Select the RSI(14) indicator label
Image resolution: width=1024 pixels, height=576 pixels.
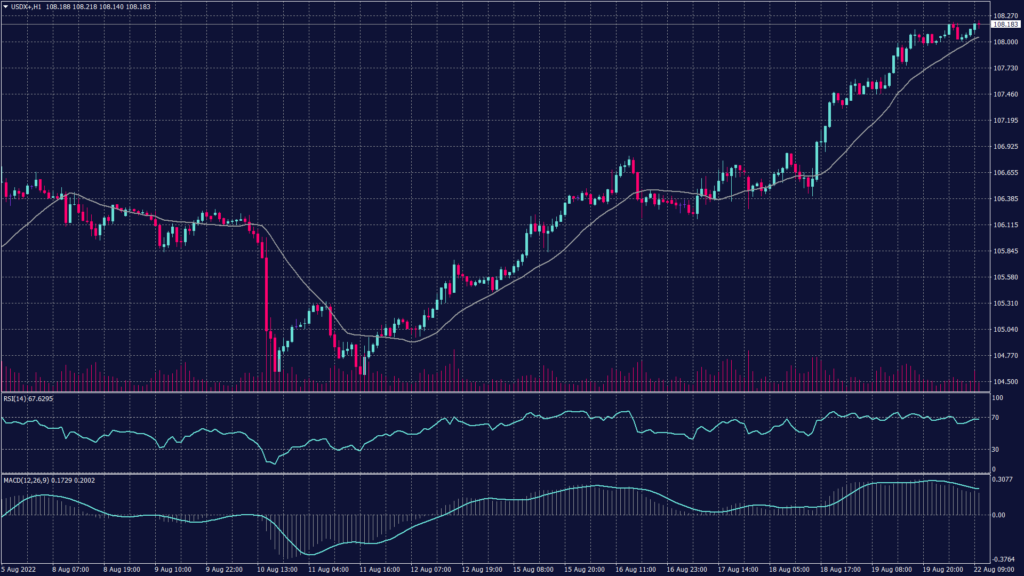click(16, 399)
